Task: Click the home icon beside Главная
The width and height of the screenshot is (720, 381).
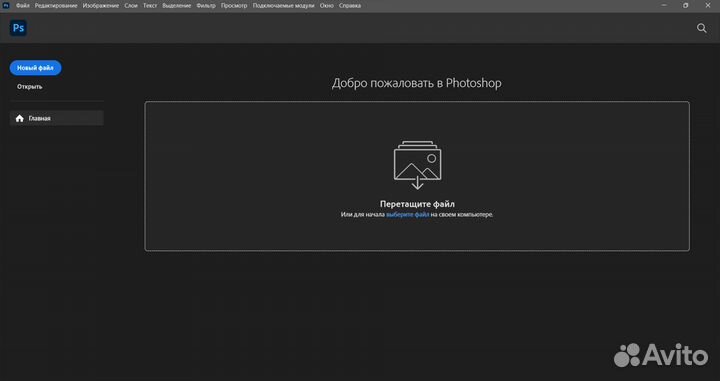Action: 19,118
